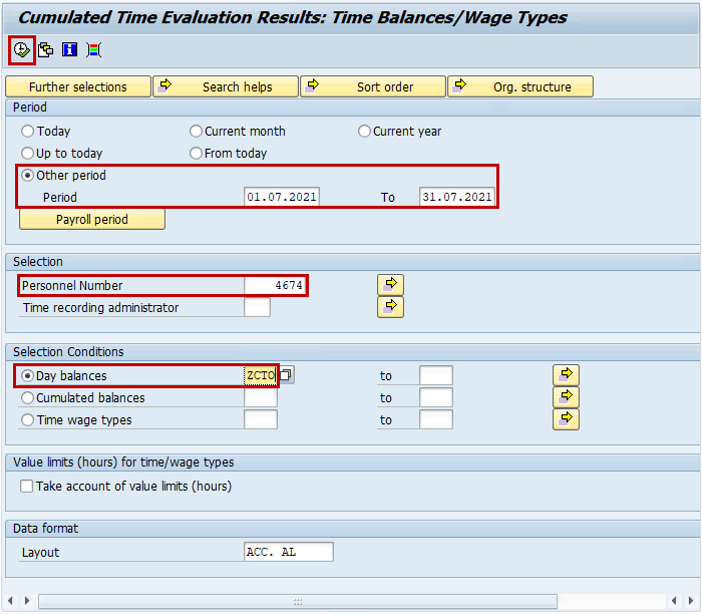Choose the From today option
This screenshot has height=615, width=702.
(x=196, y=153)
